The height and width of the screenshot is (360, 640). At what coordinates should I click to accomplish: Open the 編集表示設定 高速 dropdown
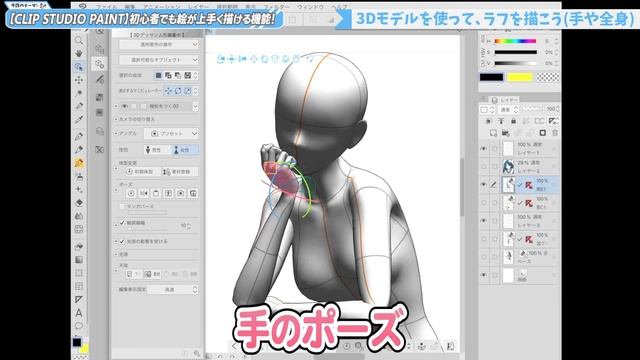(173, 289)
